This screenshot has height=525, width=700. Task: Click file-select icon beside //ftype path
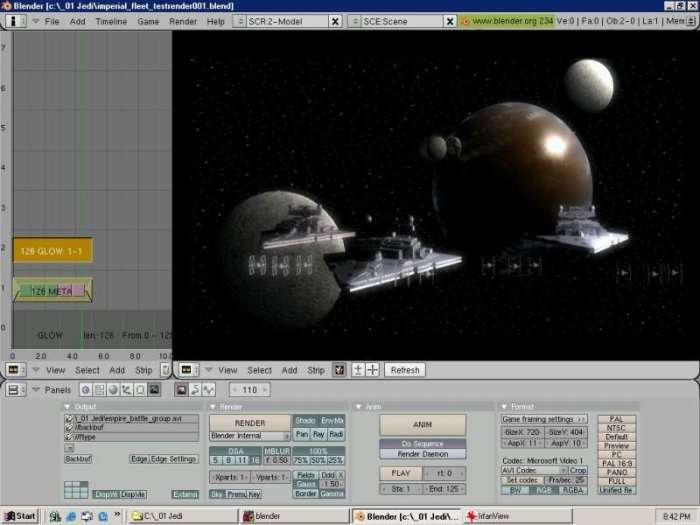pos(69,437)
